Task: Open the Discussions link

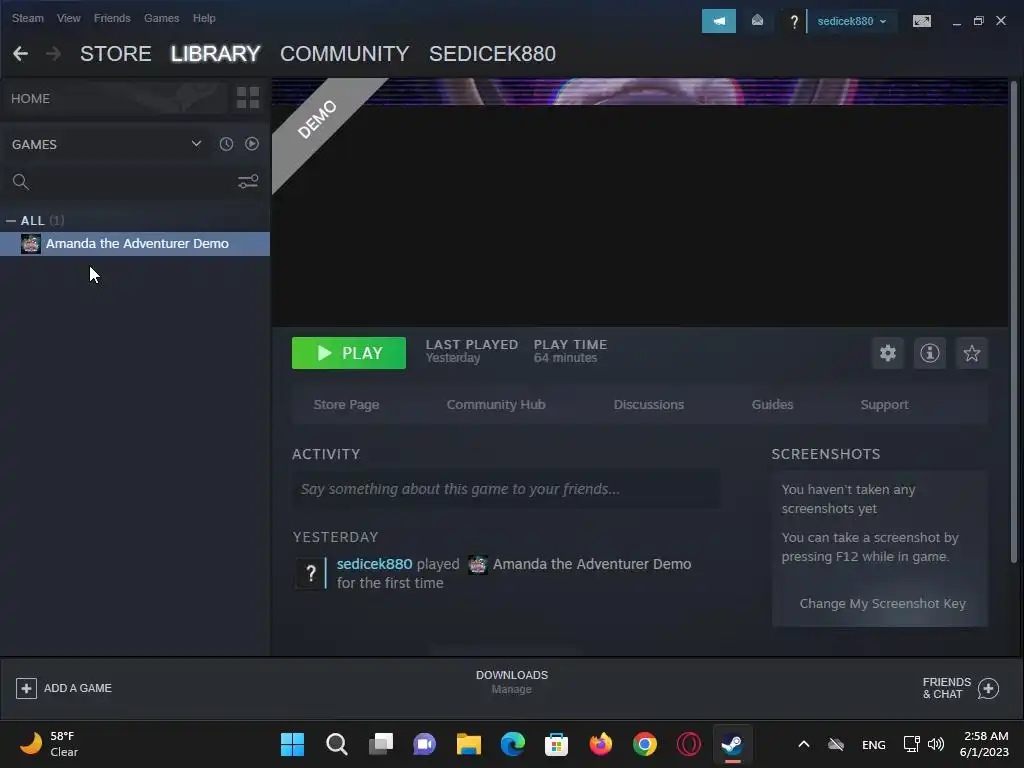Action: [648, 405]
